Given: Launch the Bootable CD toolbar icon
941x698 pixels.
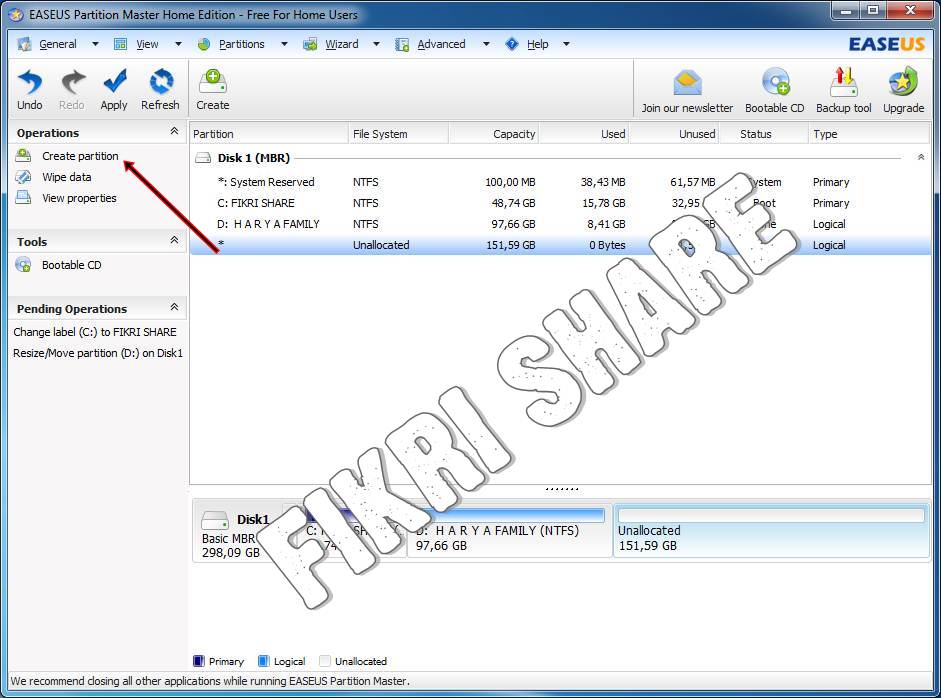Looking at the screenshot, I should pos(775,83).
